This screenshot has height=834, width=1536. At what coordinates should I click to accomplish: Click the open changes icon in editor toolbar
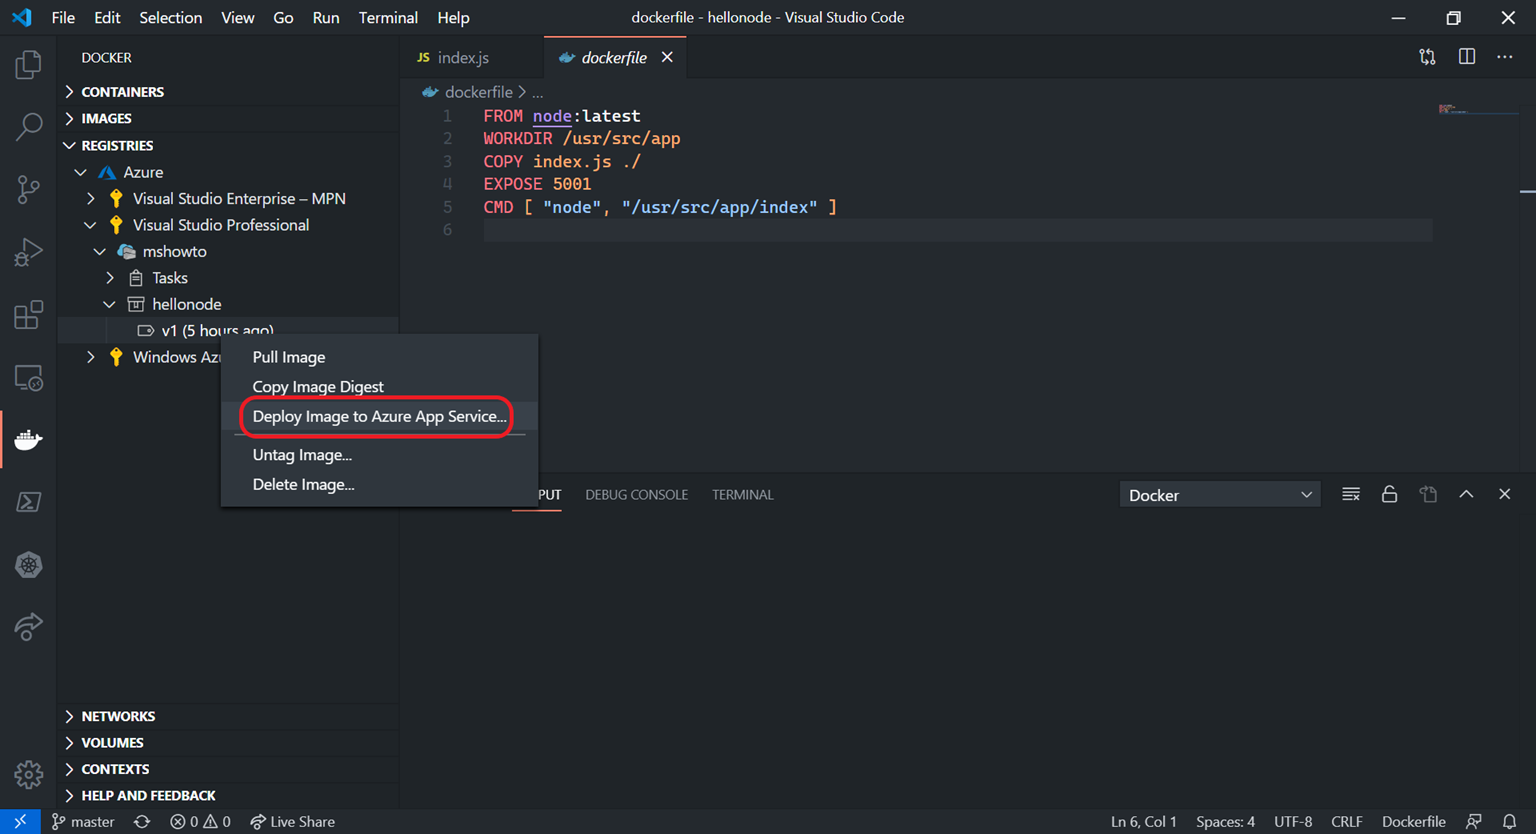coord(1427,57)
